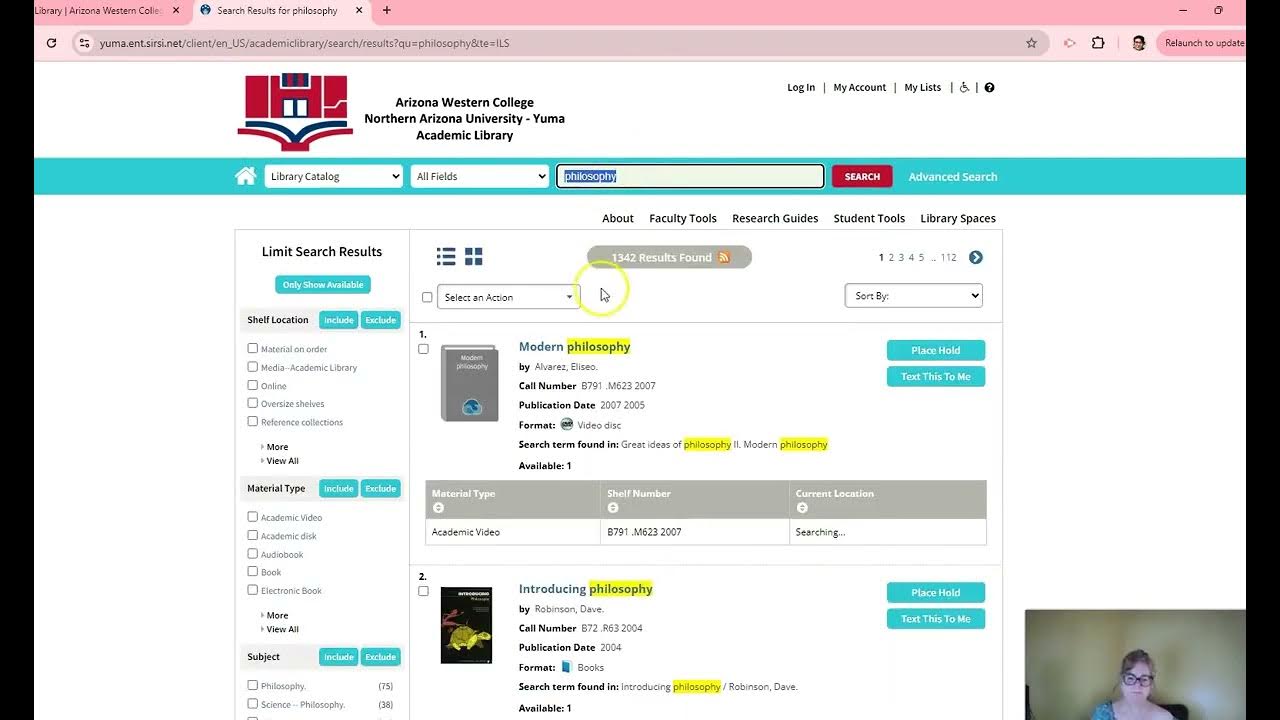
Task: Open new browser tab
Action: click(x=387, y=11)
